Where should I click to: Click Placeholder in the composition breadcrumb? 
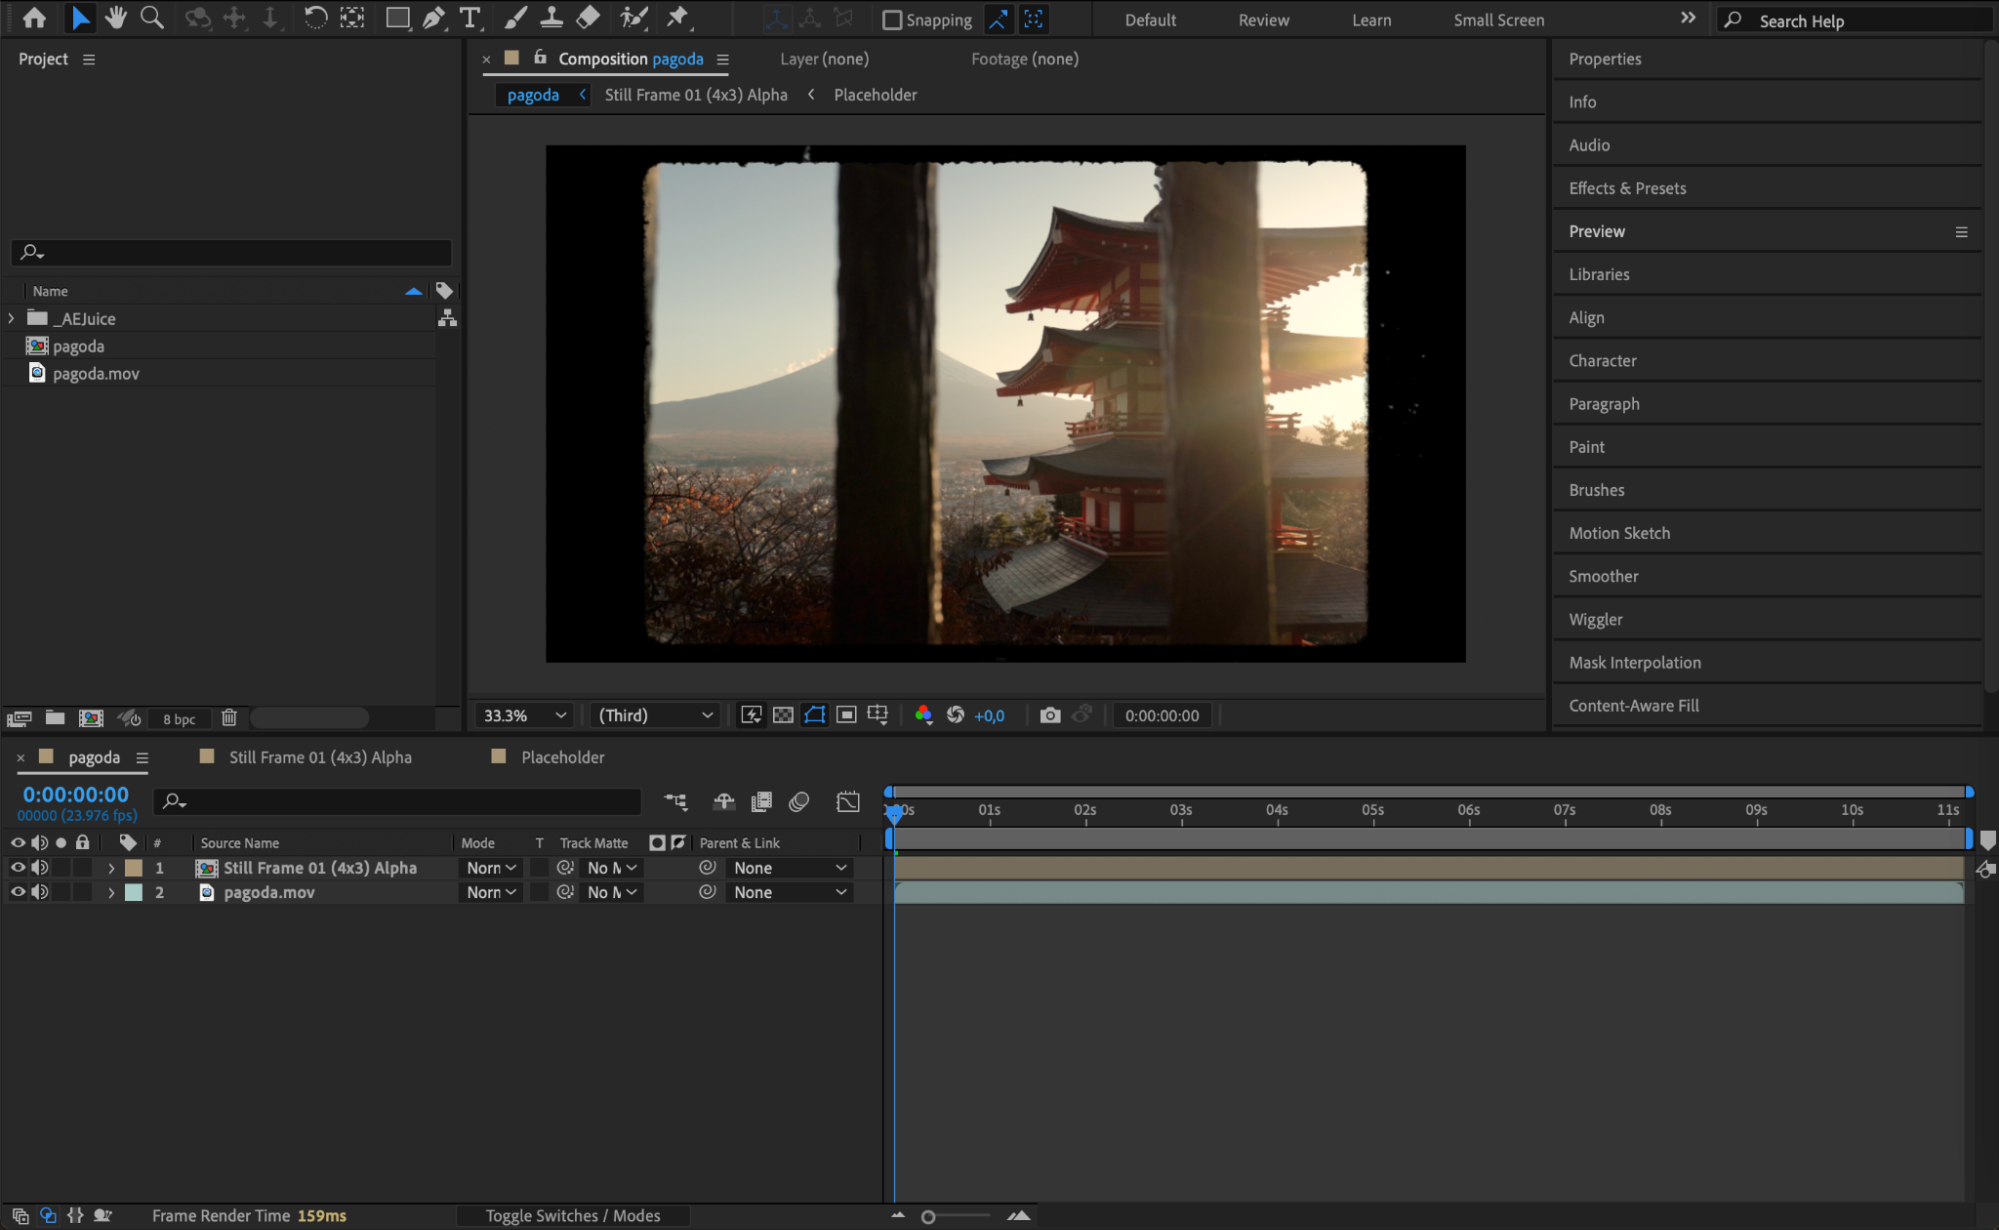pos(875,95)
